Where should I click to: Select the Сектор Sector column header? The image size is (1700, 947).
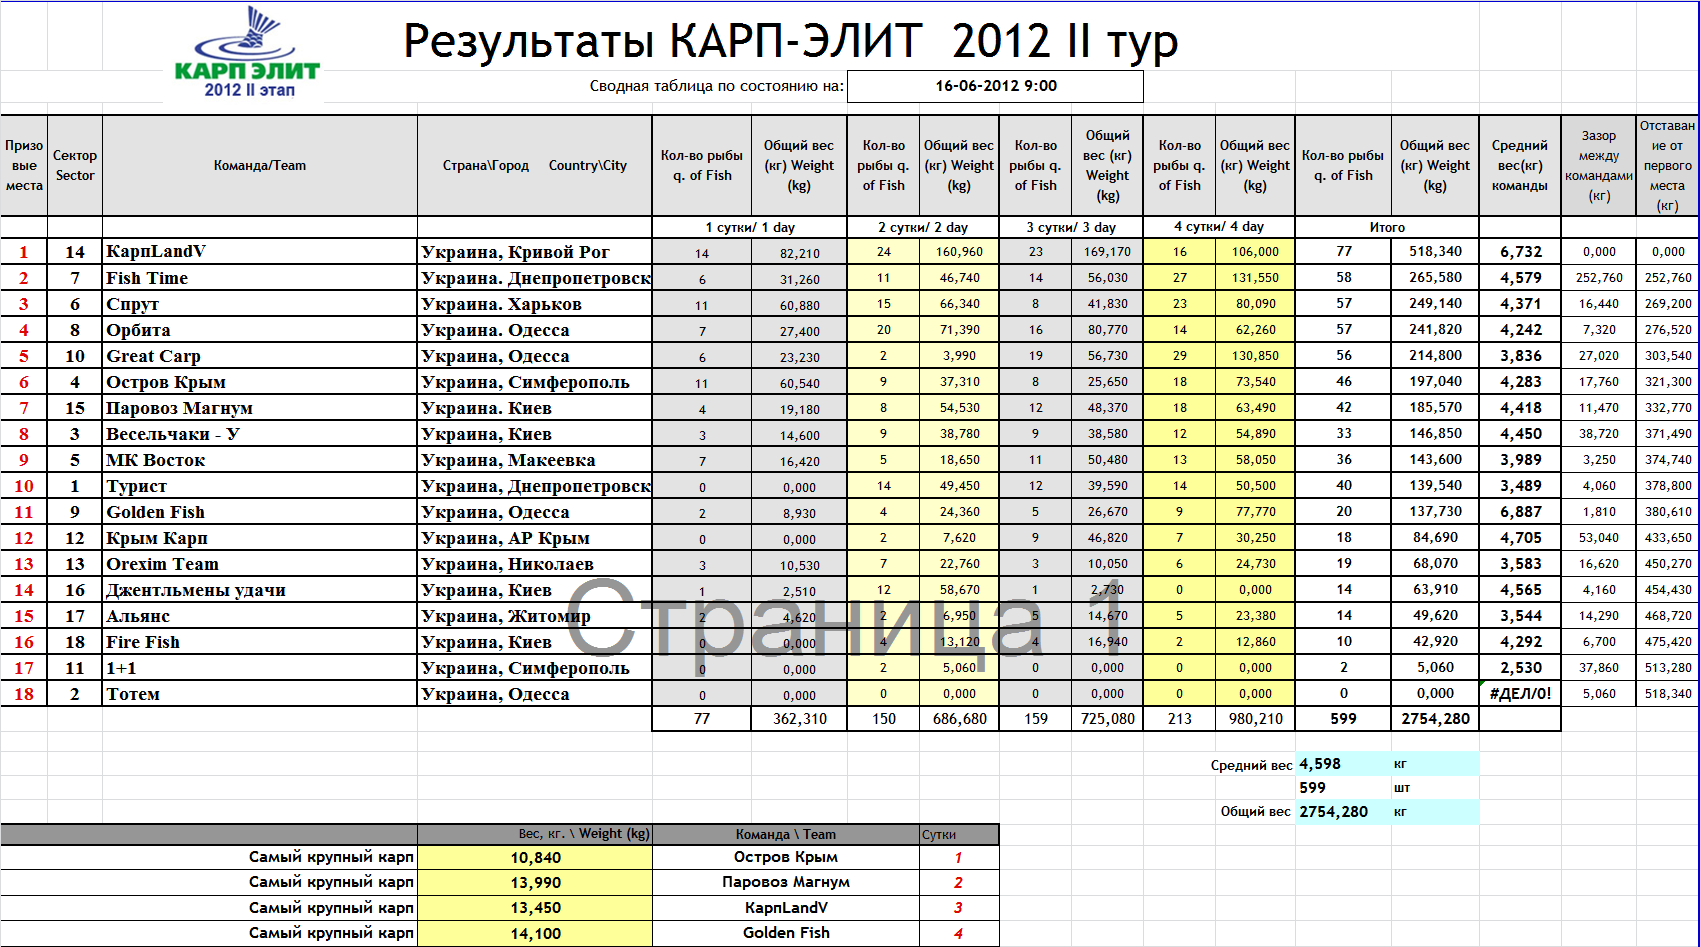pyautogui.click(x=75, y=165)
